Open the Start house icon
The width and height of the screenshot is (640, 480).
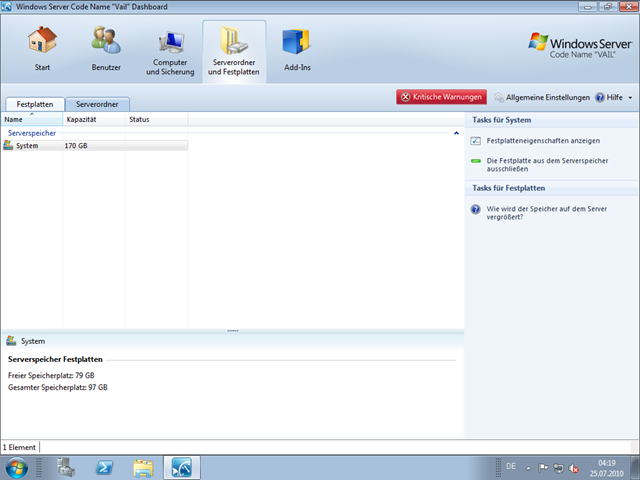[42, 40]
